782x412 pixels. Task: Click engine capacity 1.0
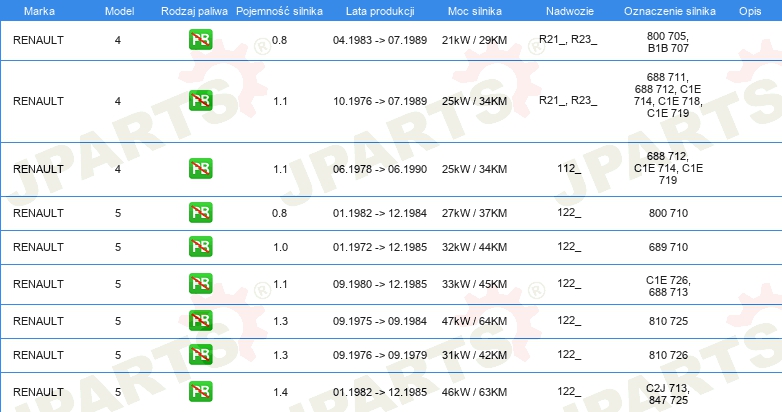click(x=280, y=247)
